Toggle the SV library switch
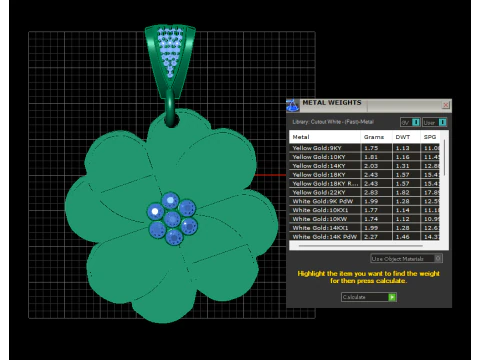480x360 pixels. [410, 122]
